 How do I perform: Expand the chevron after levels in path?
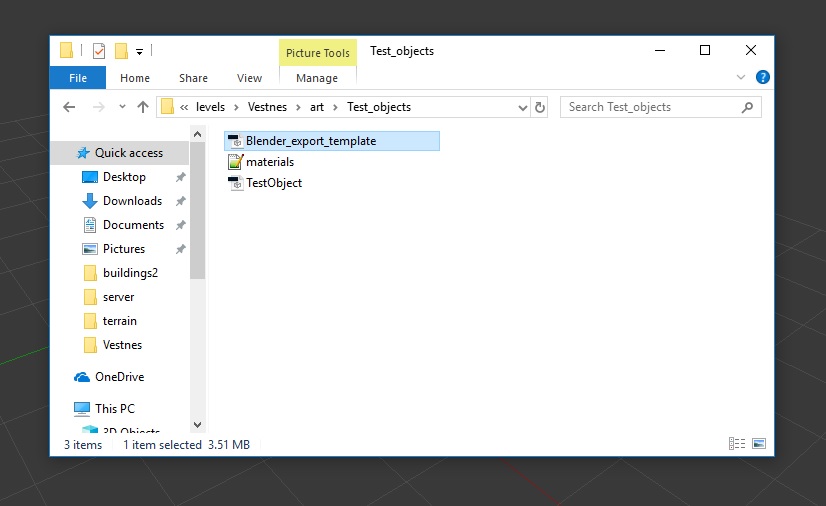point(237,107)
